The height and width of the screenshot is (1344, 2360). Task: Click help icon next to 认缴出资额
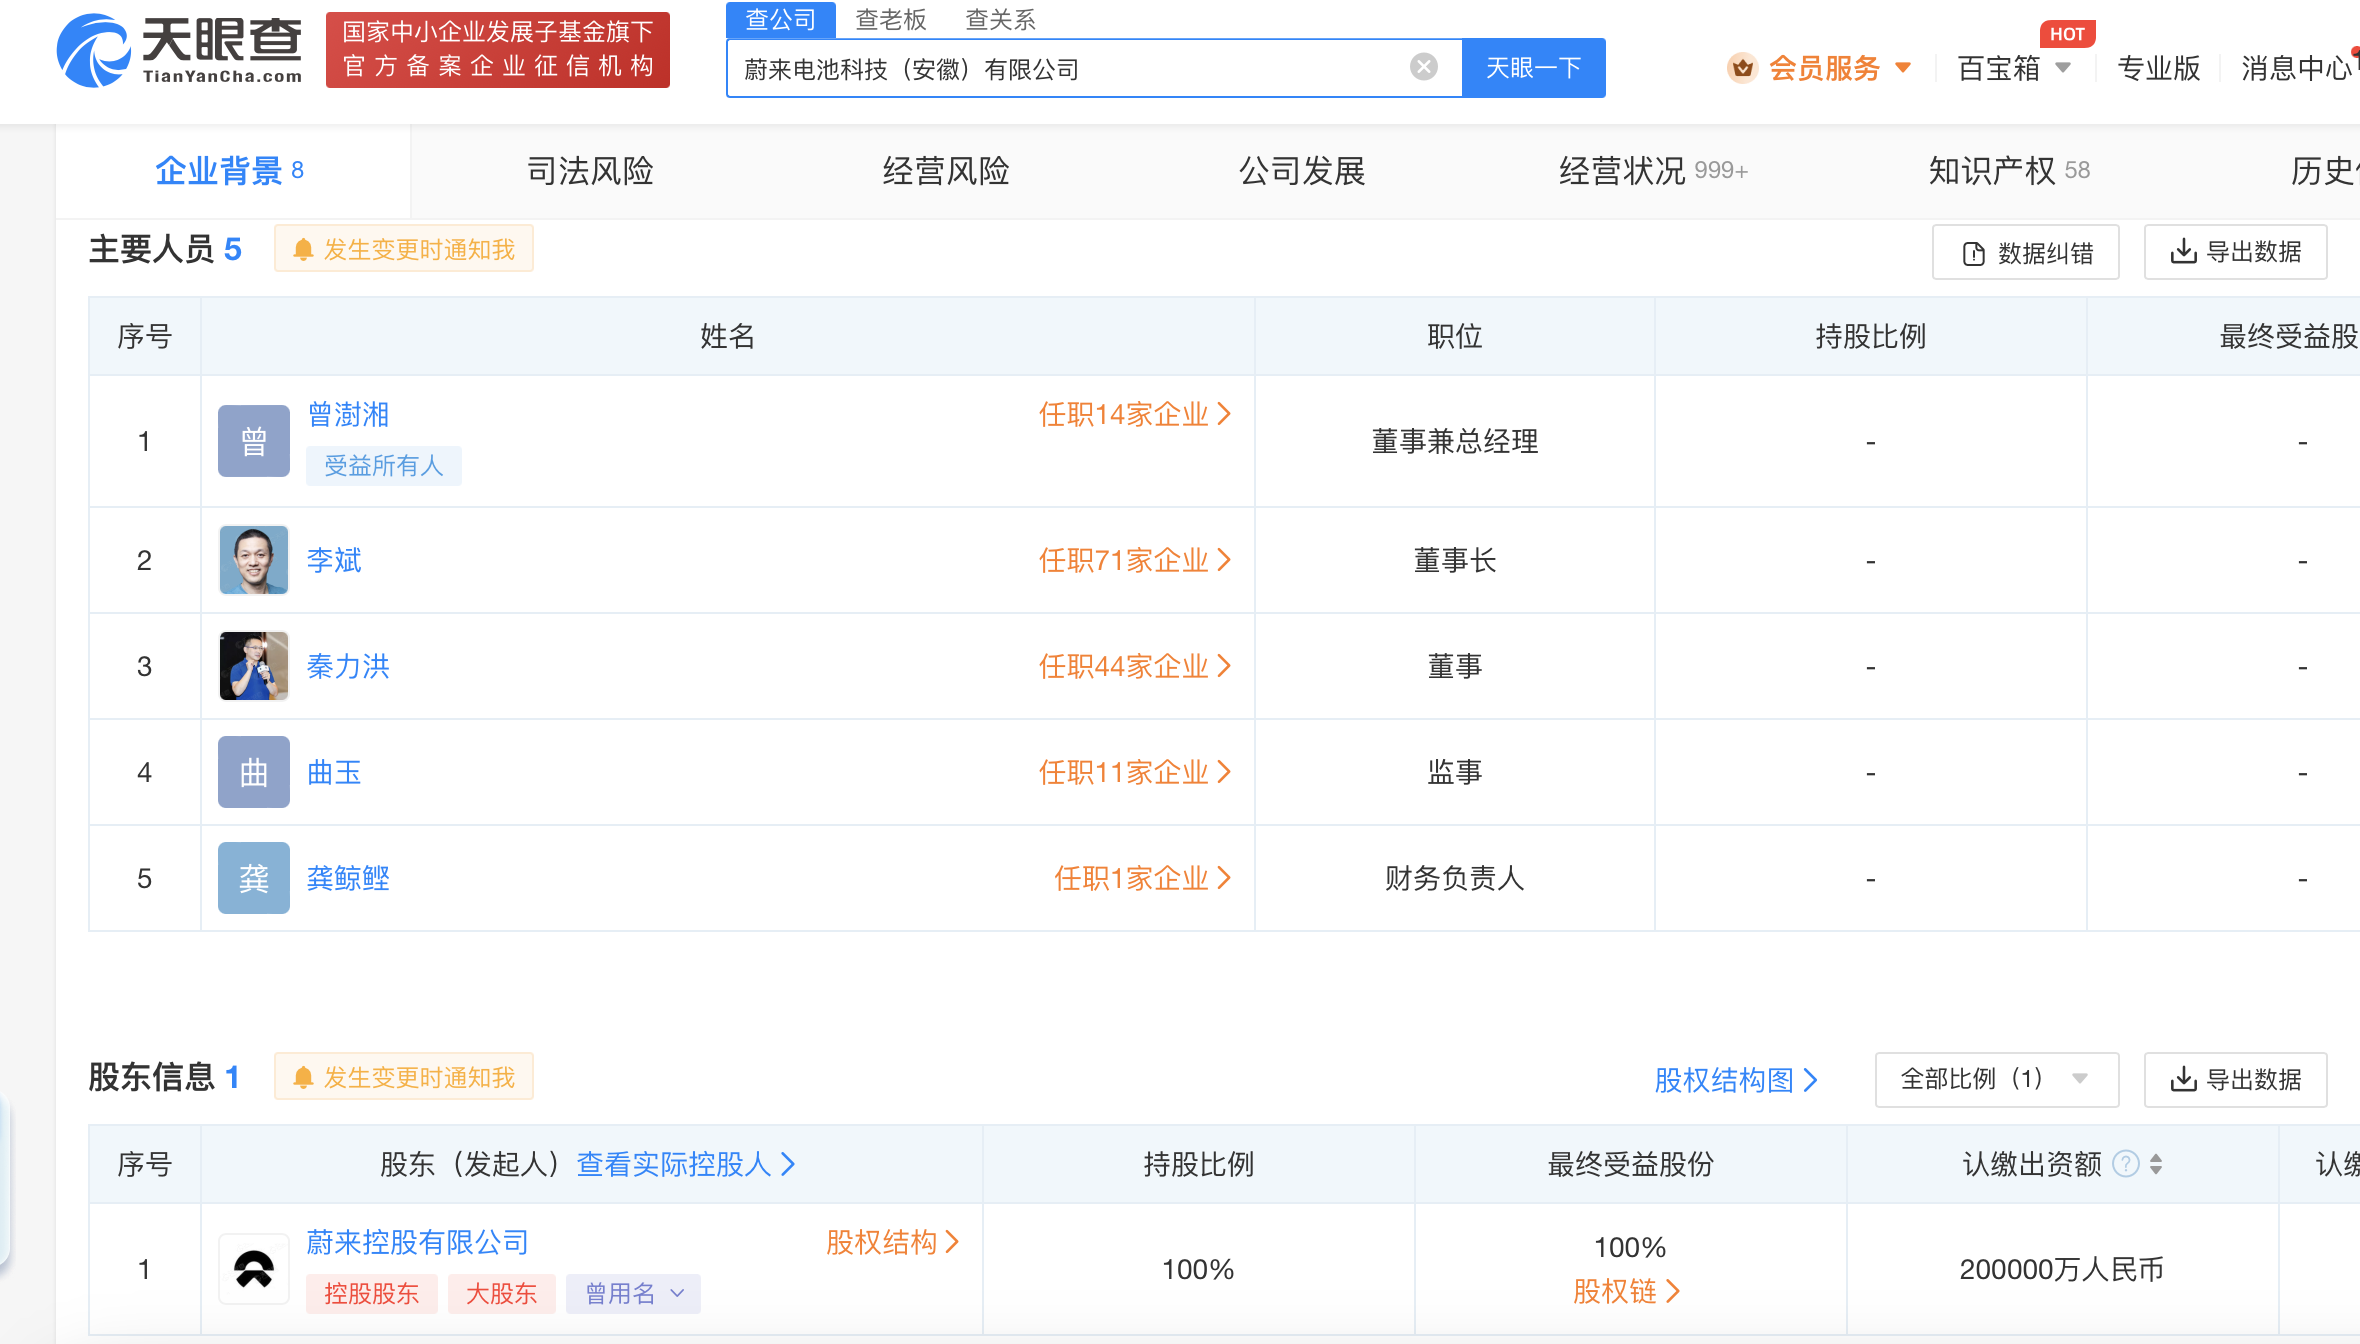tap(2126, 1164)
